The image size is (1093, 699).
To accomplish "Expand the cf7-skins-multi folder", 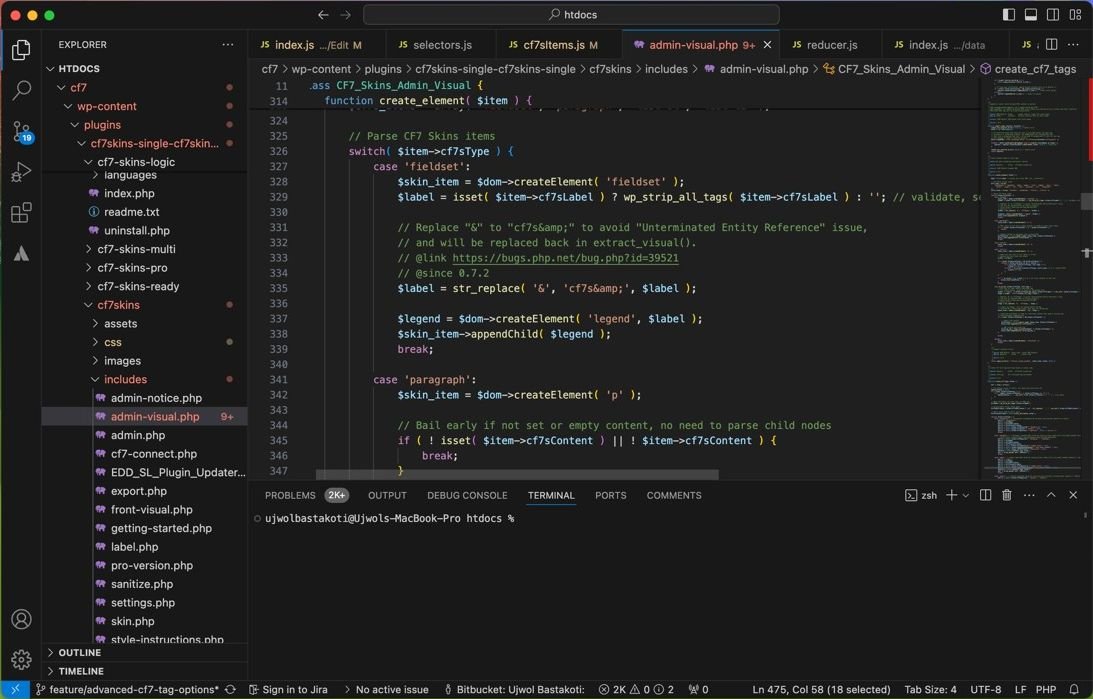I will click(x=136, y=249).
